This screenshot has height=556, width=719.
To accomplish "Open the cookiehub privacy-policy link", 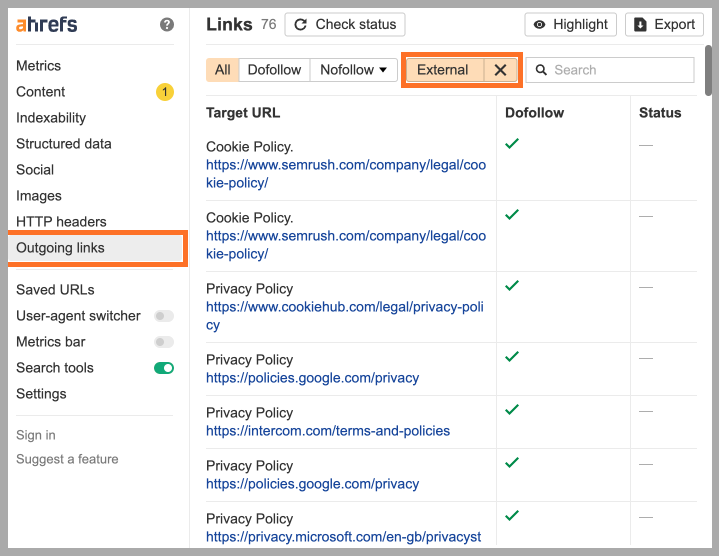I will (345, 316).
